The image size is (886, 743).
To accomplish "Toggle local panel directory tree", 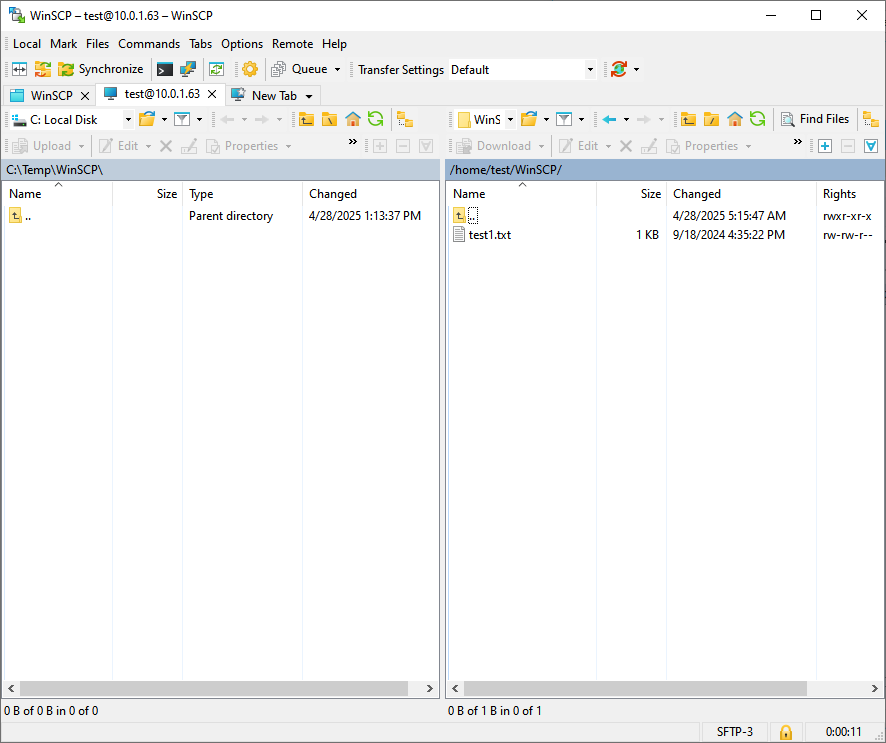I will point(405,119).
